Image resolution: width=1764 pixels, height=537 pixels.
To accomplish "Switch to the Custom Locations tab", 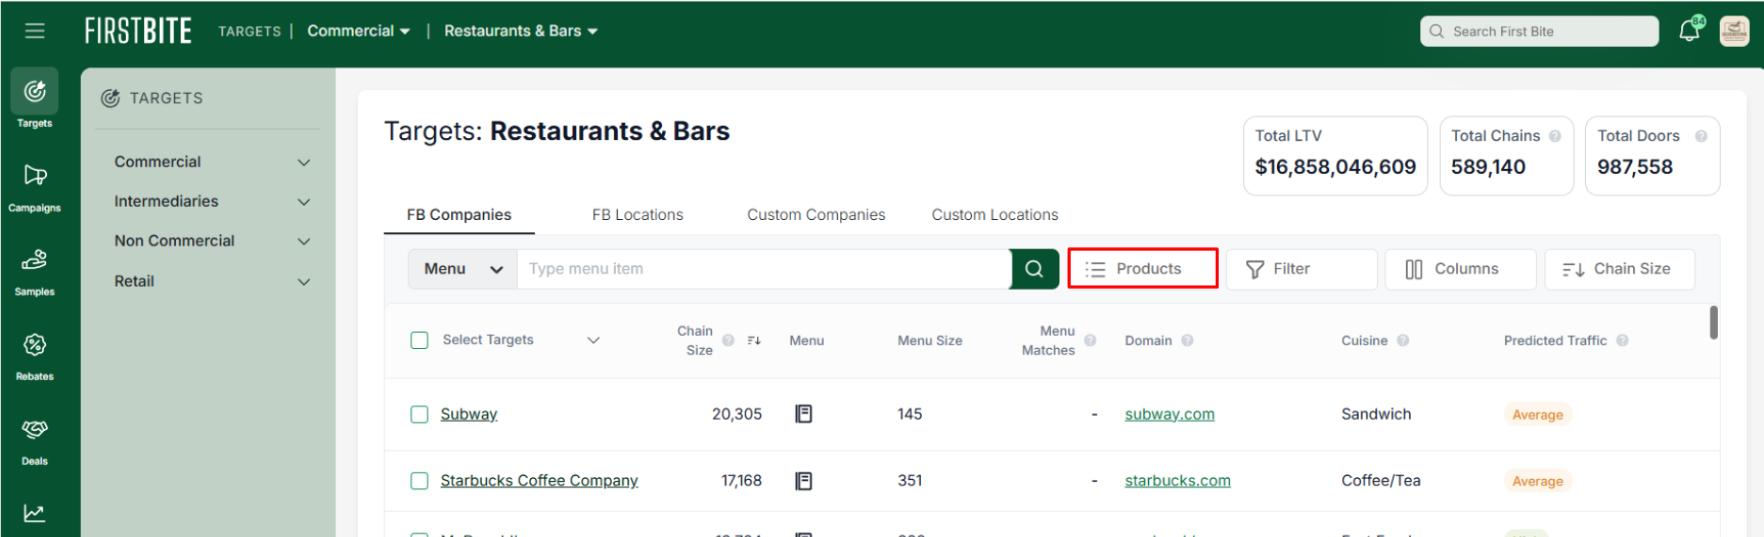I will click(x=995, y=215).
